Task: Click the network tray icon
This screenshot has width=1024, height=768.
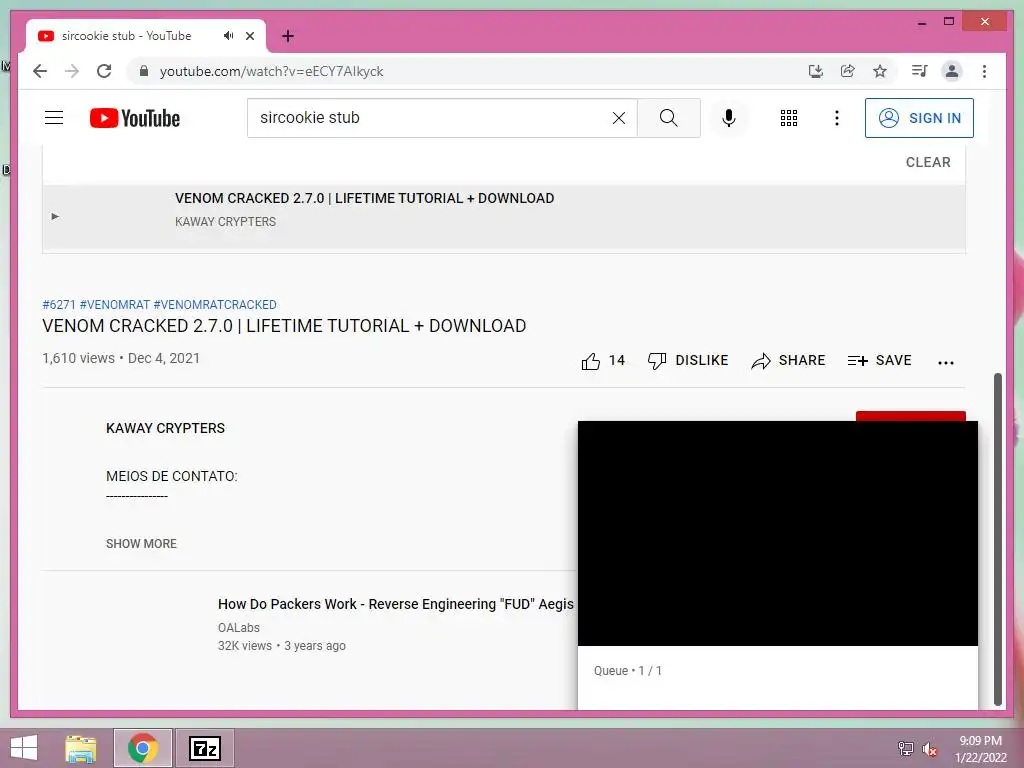Action: 906,749
